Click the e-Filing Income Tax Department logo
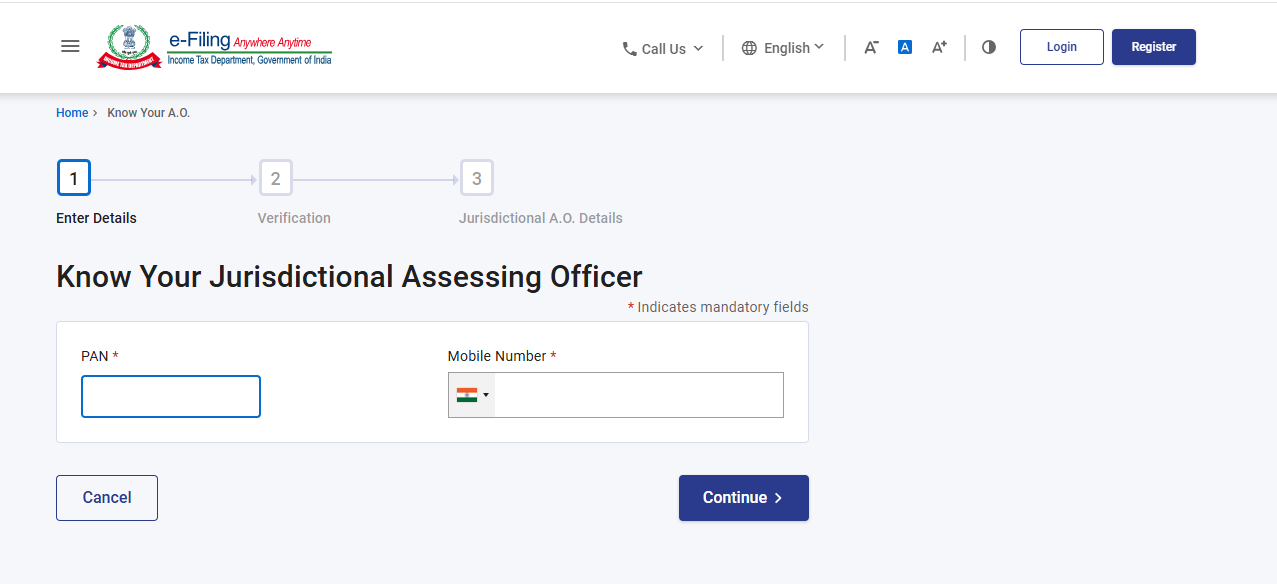1277x584 pixels. (x=214, y=46)
